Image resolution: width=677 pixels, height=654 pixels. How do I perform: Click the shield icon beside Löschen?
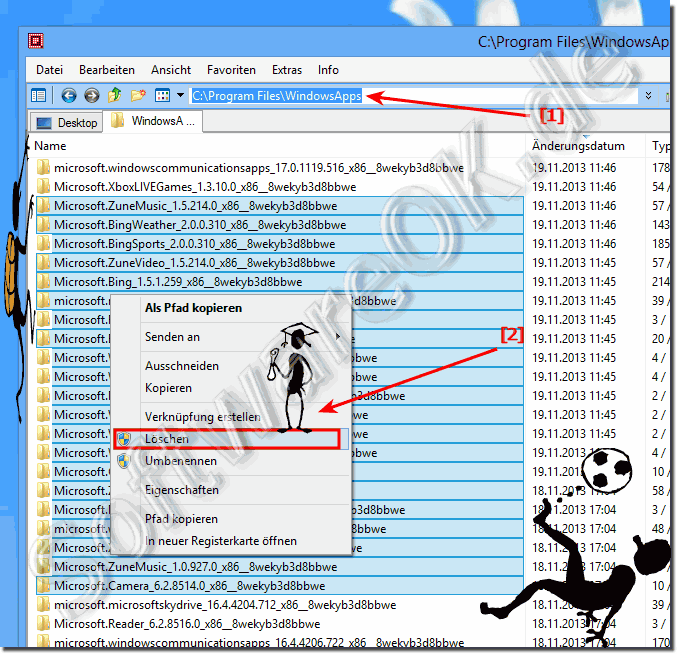pyautogui.click(x=124, y=439)
